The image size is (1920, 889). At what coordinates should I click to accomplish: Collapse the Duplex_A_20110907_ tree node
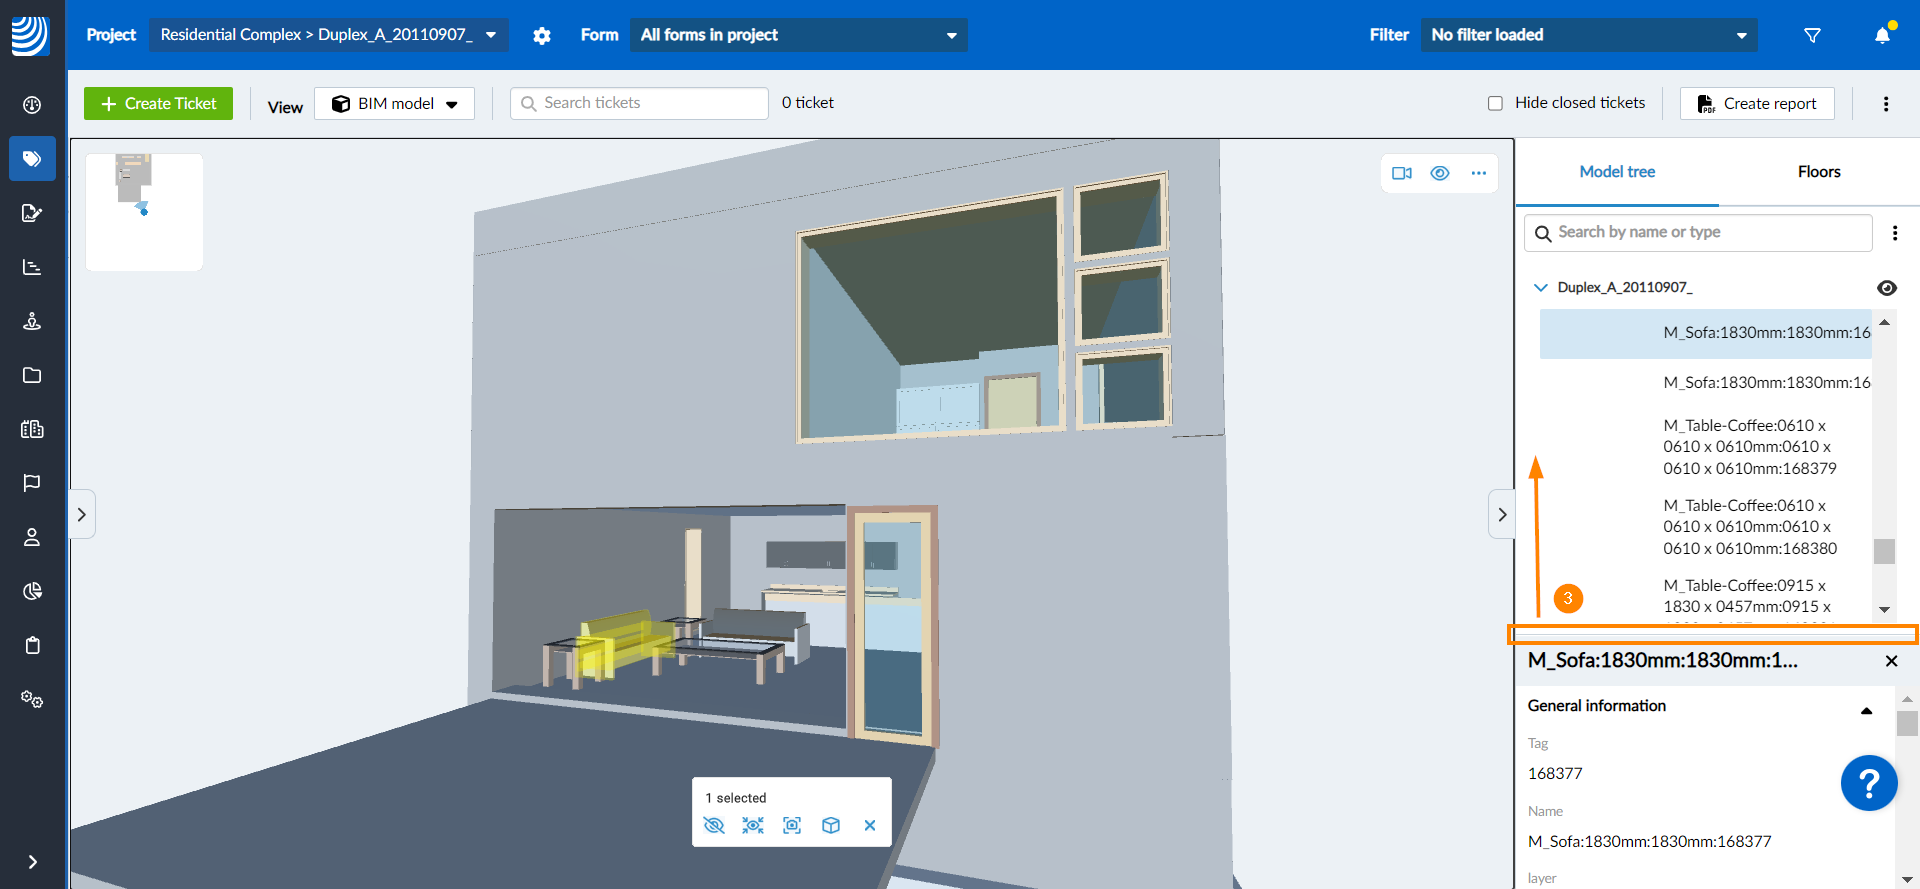pos(1540,288)
